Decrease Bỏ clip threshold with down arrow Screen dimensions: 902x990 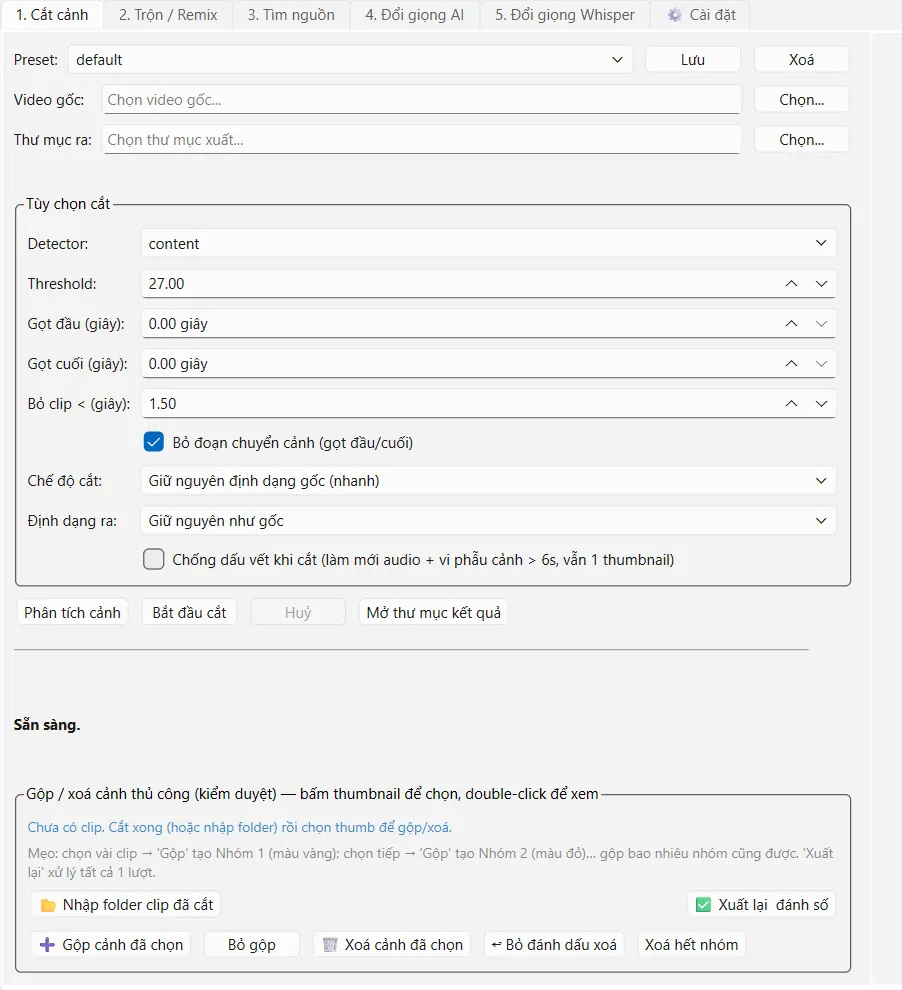pos(821,403)
